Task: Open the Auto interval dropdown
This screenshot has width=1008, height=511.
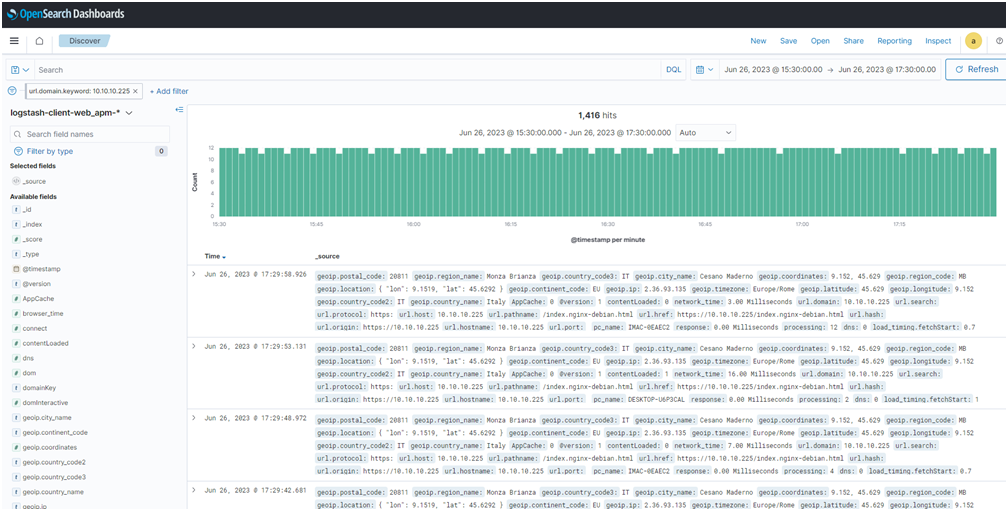Action: [x=705, y=132]
